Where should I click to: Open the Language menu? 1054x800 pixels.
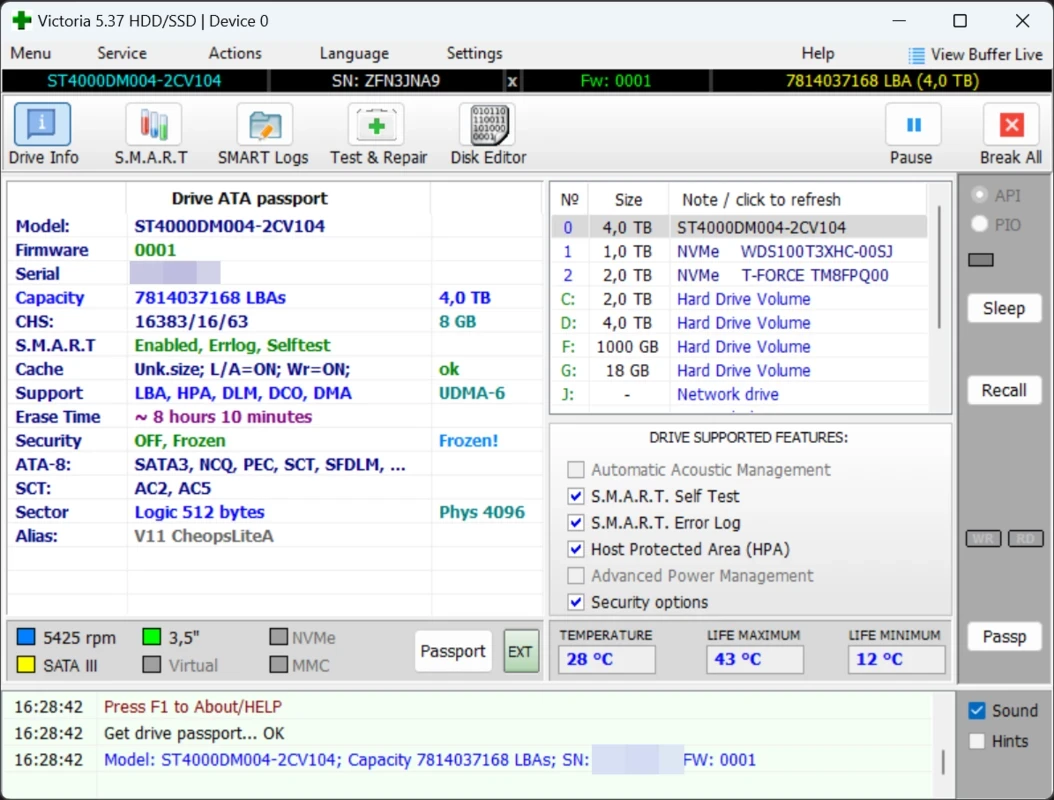tap(353, 54)
